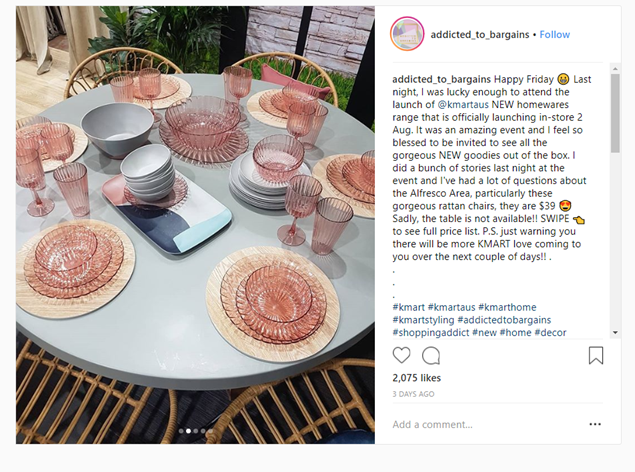The height and width of the screenshot is (472, 635).
Task: Open the #kmart hashtag
Action: (x=409, y=307)
